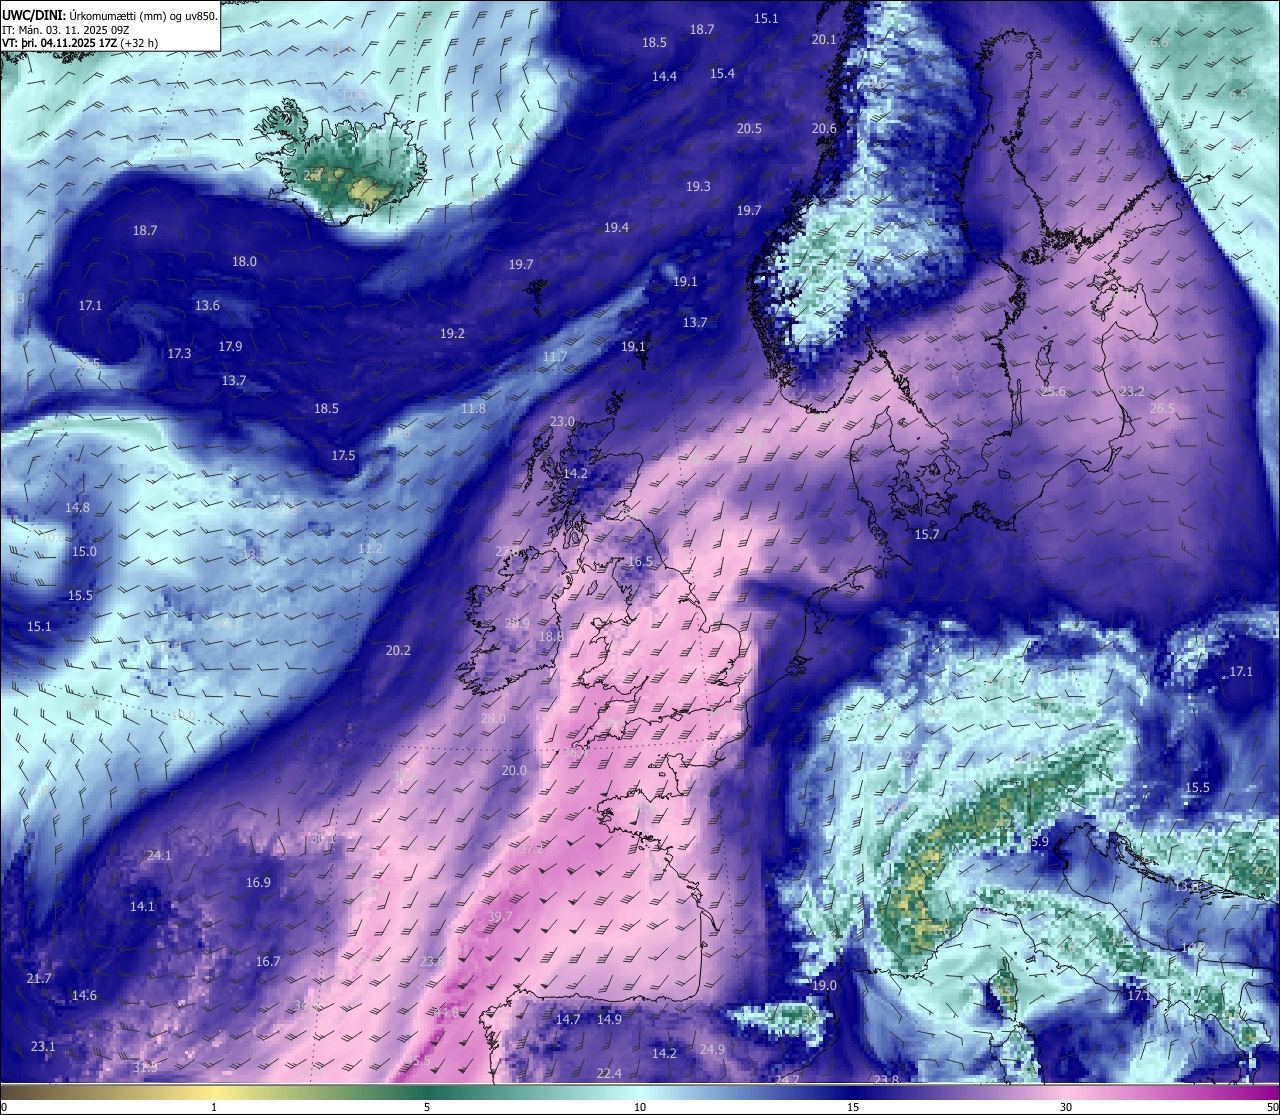Viewport: 1280px width, 1115px height.
Task: Click the 15.4 value label
Action: tap(722, 74)
